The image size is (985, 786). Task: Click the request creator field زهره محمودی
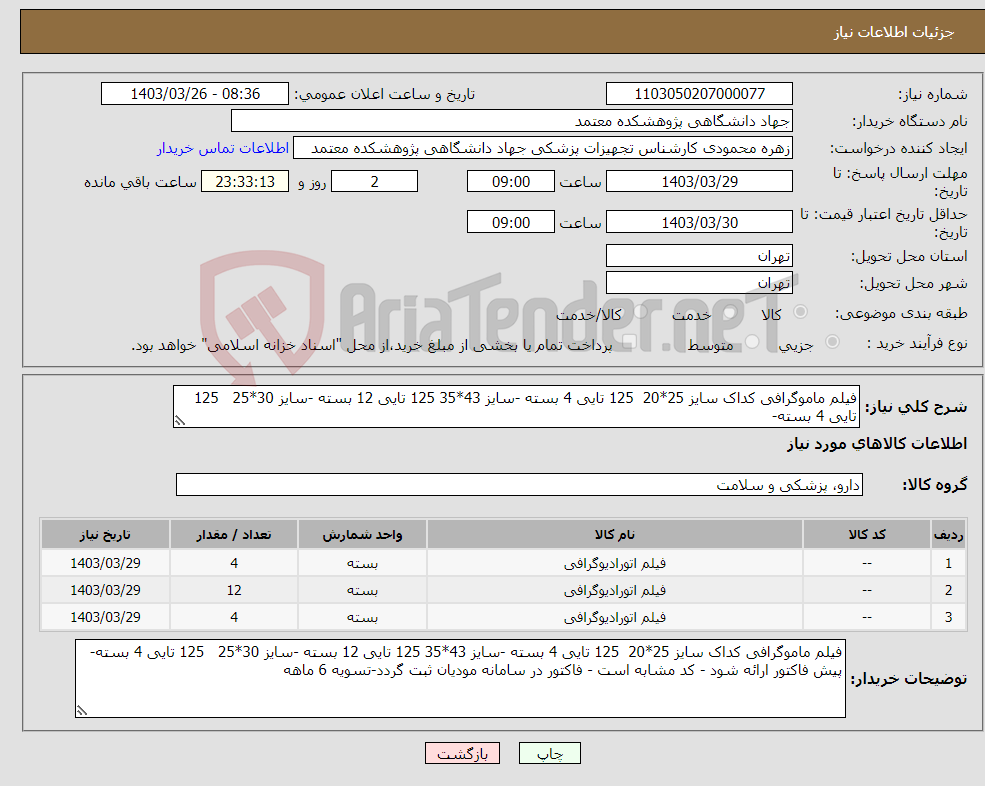[543, 148]
